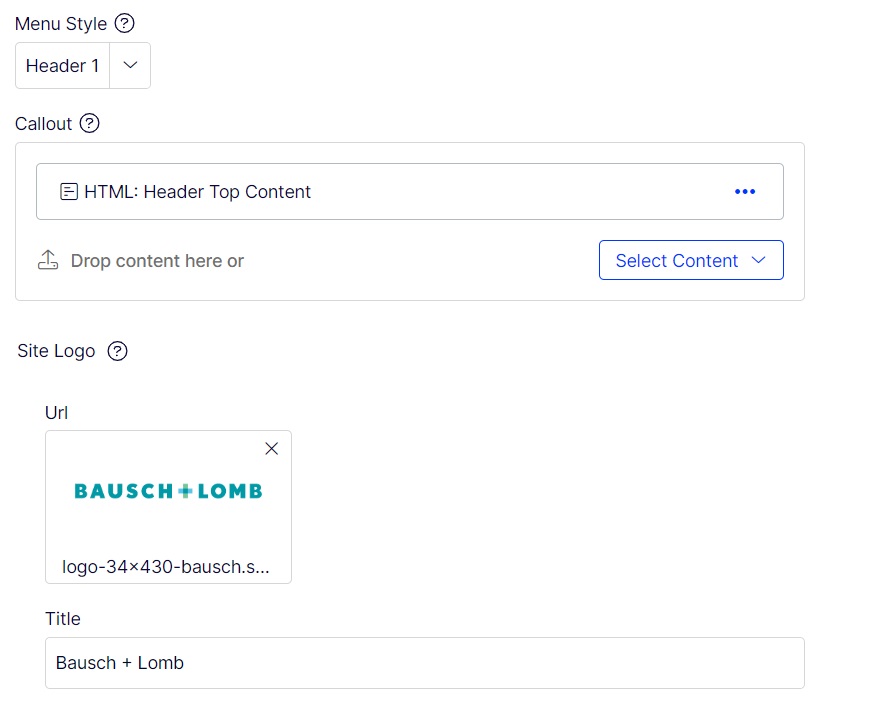Select the Header 1 menu style value
This screenshot has width=872, height=706.
tap(63, 66)
